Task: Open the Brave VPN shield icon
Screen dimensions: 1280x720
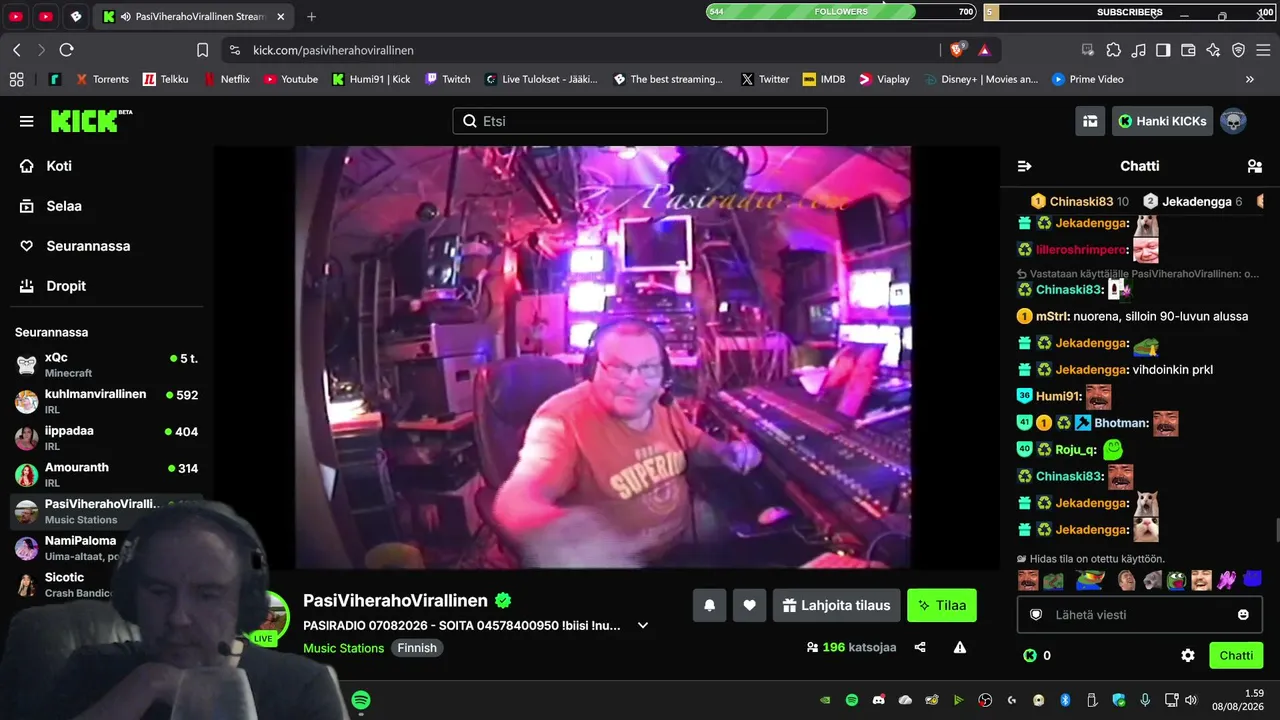Action: (1238, 50)
